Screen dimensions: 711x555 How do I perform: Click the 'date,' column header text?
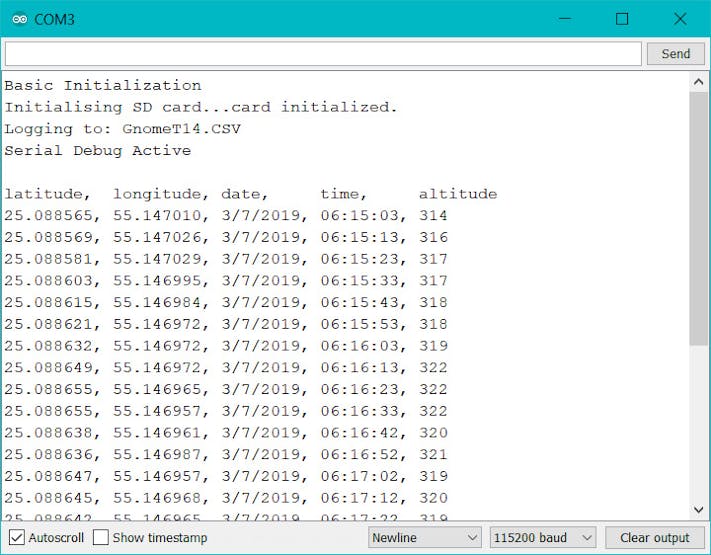[x=244, y=194]
